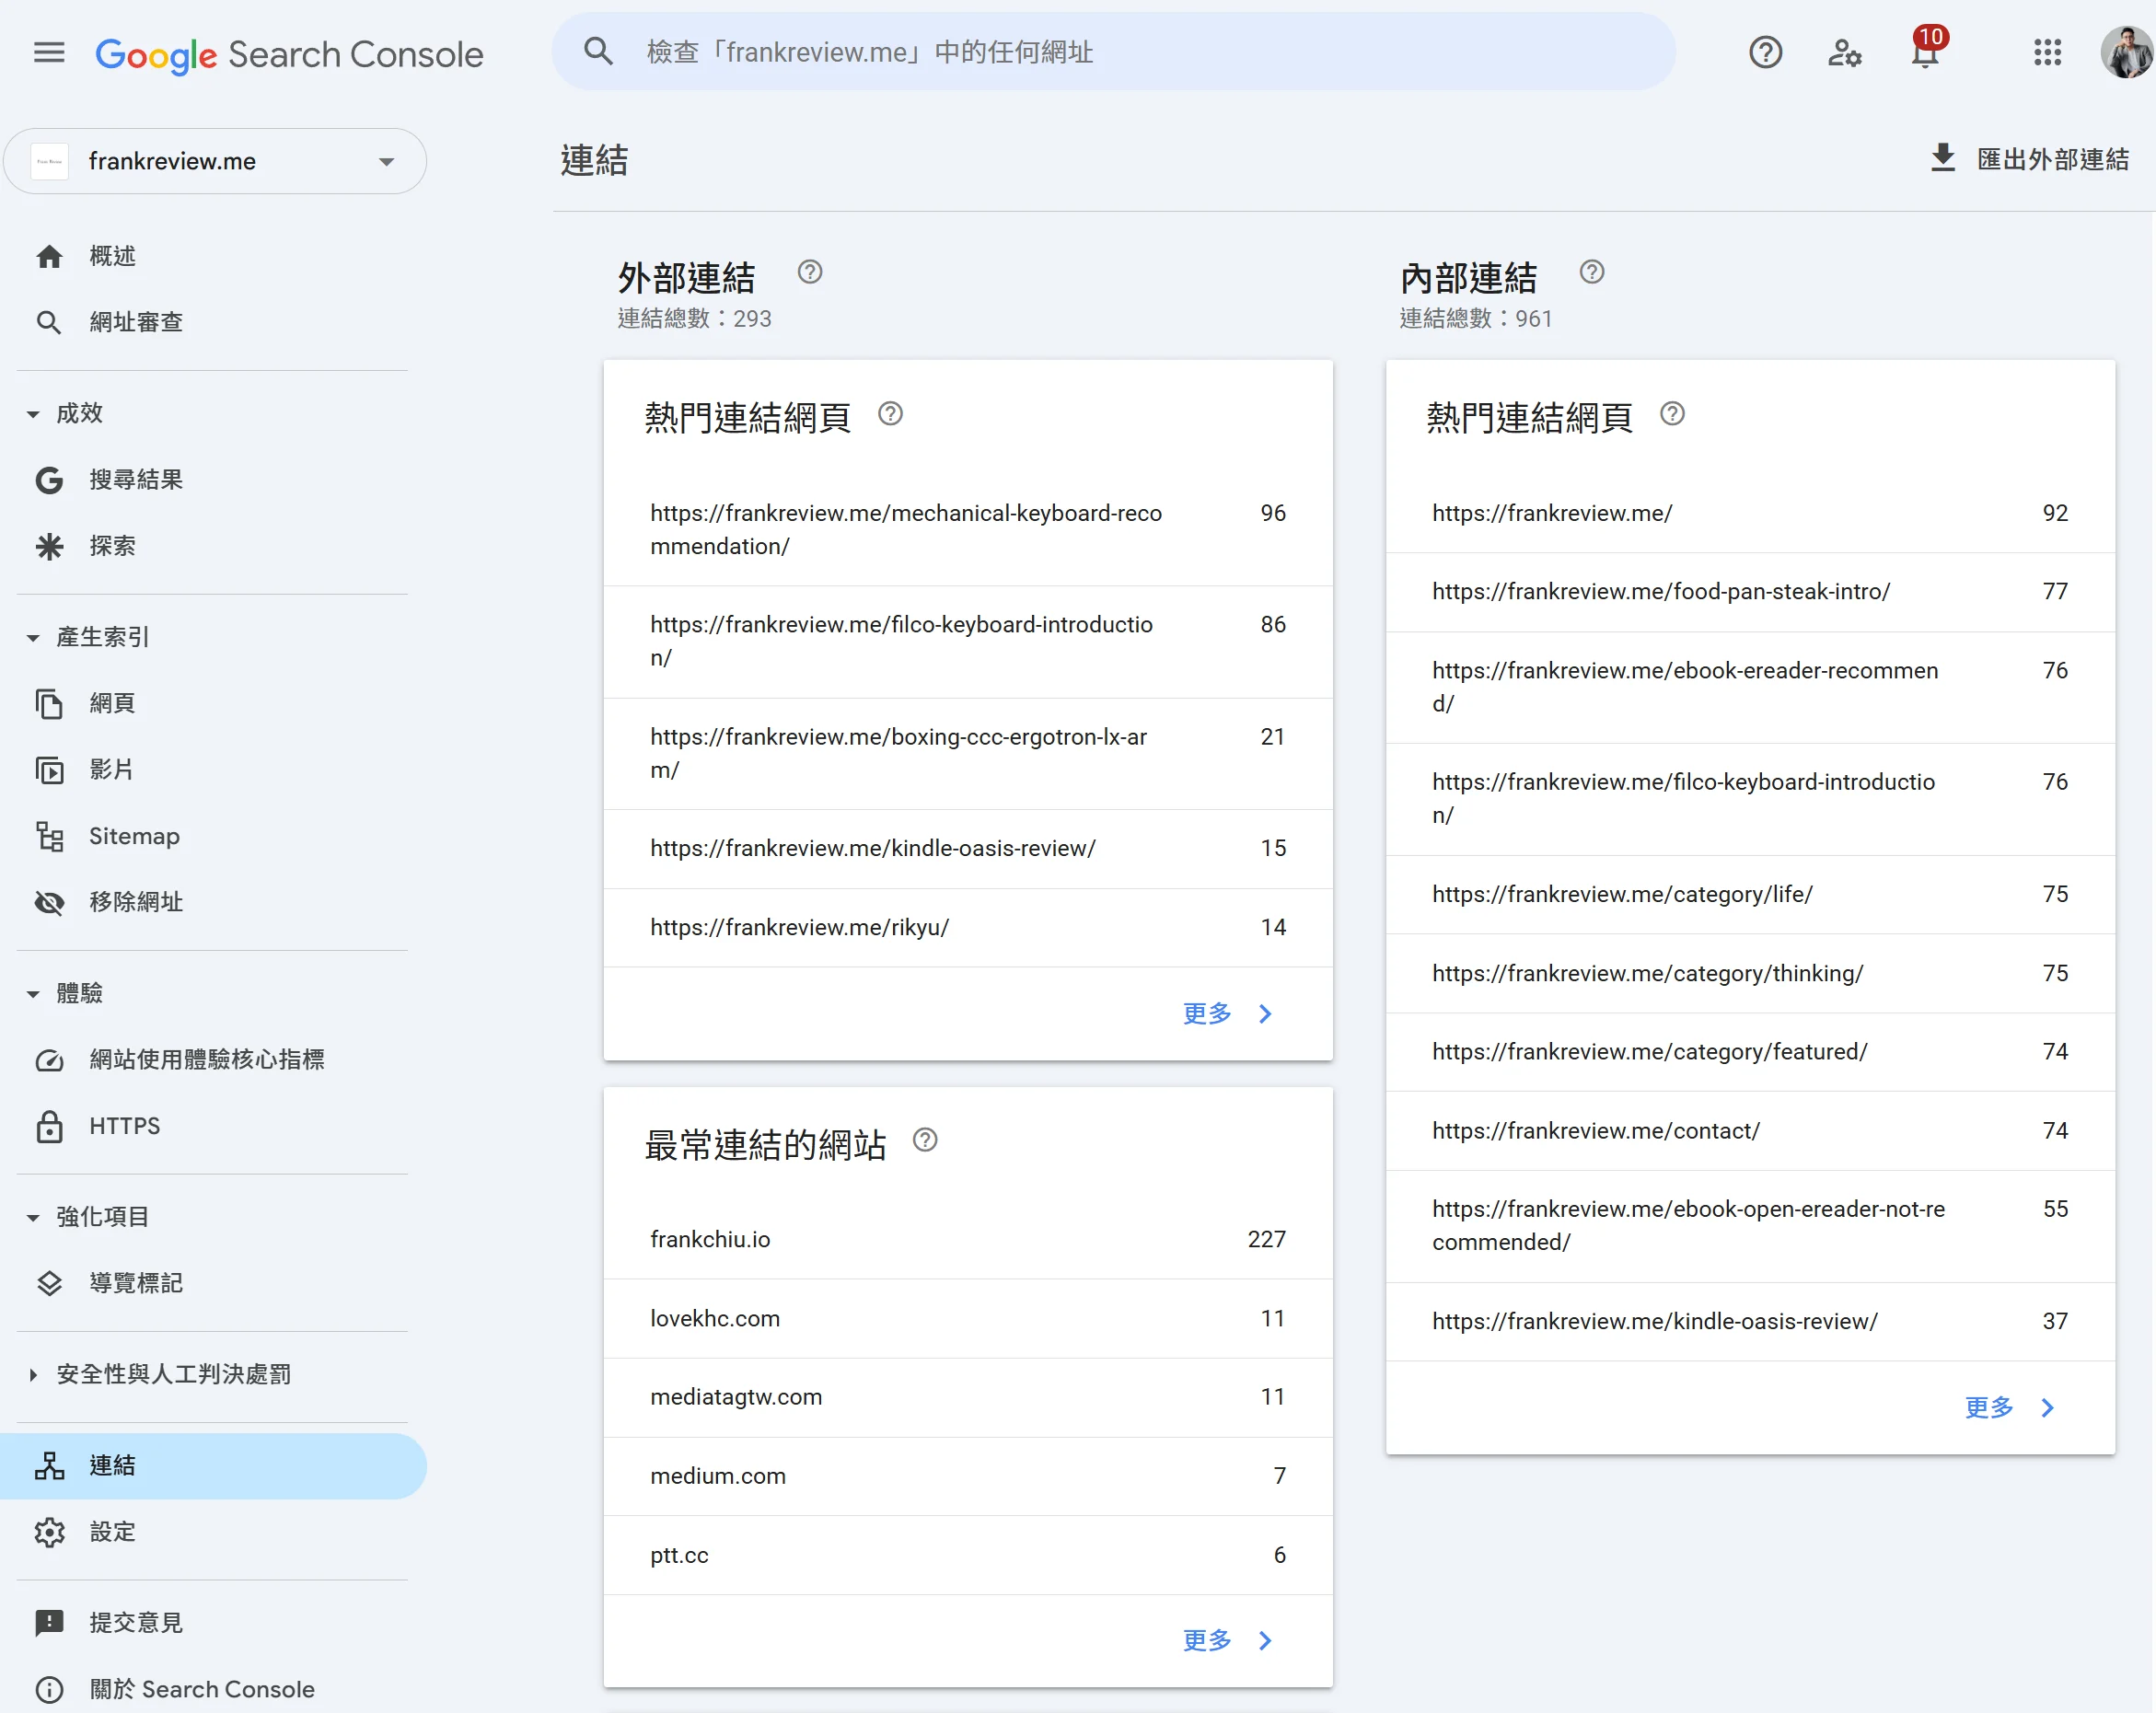
Task: Click help icon beside 內部連結 heading
Action: [x=1591, y=272]
